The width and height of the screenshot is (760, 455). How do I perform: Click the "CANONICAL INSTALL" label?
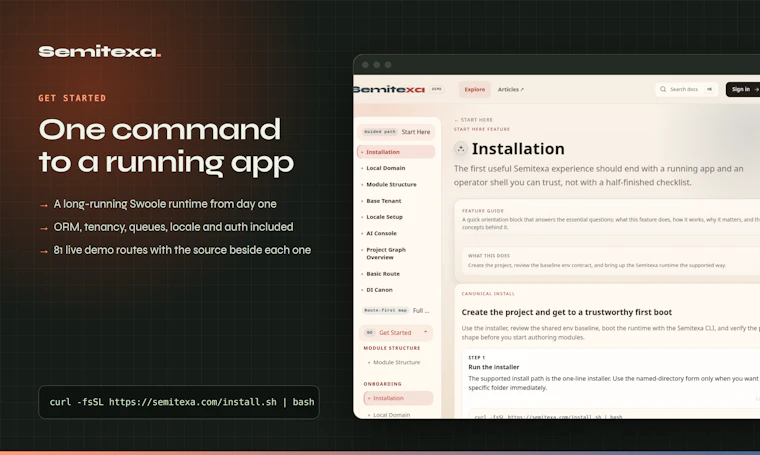point(488,294)
